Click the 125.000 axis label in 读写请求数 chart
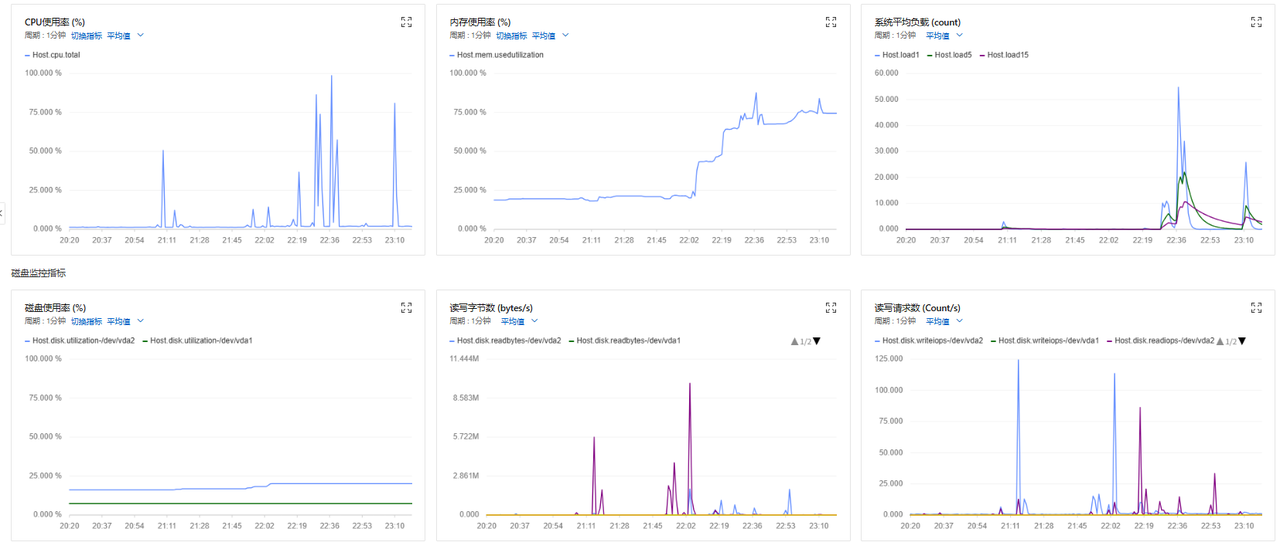 click(x=889, y=358)
